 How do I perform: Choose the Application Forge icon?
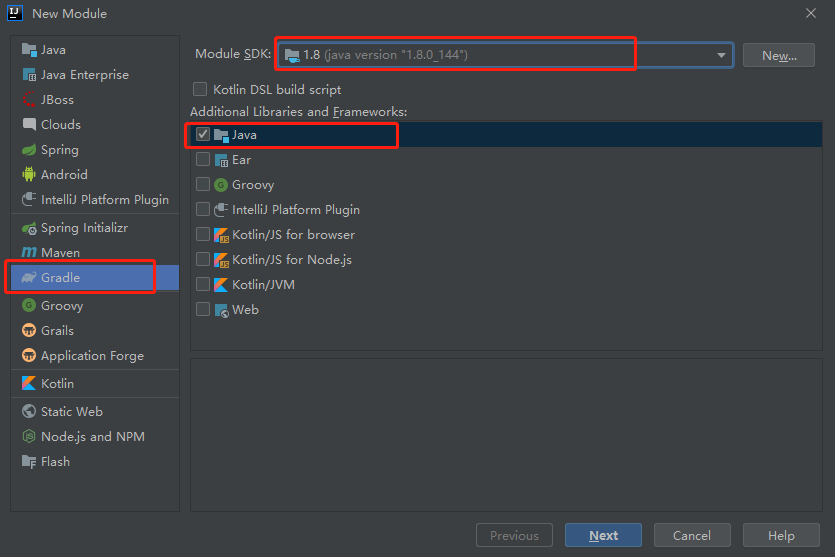click(x=29, y=355)
